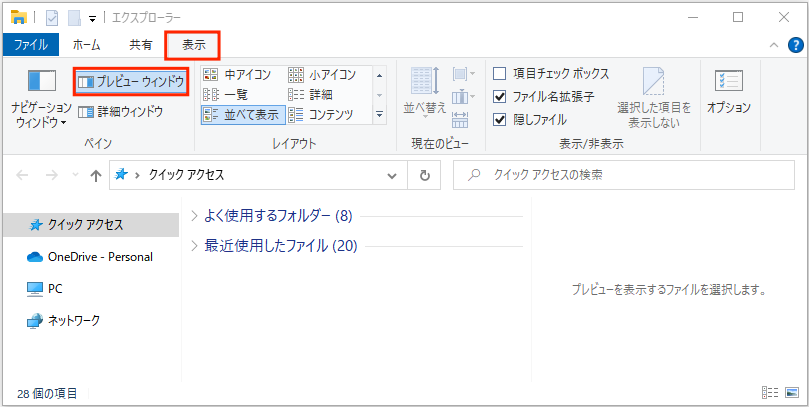Enable the 項目チェック ボックス checkbox

point(500,74)
